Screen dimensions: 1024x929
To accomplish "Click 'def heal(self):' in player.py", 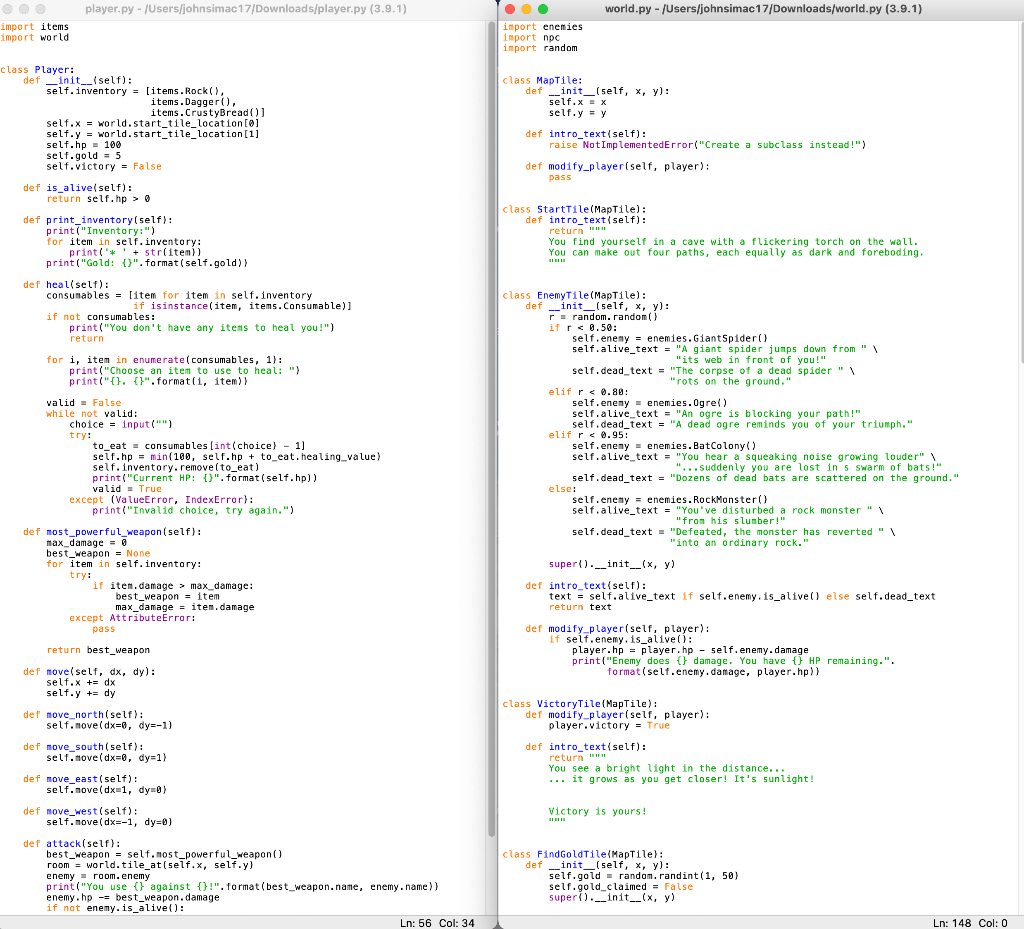I will point(66,285).
